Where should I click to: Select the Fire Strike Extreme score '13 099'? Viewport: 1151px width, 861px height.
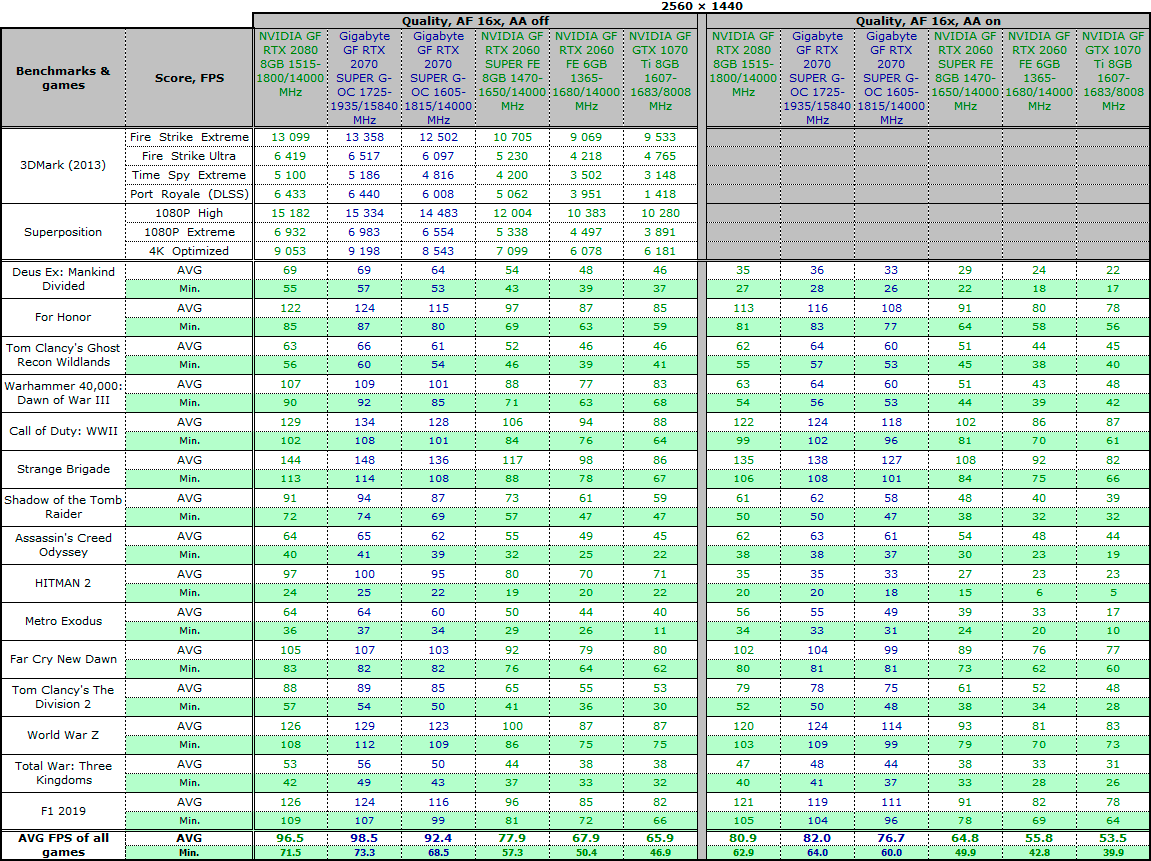291,137
